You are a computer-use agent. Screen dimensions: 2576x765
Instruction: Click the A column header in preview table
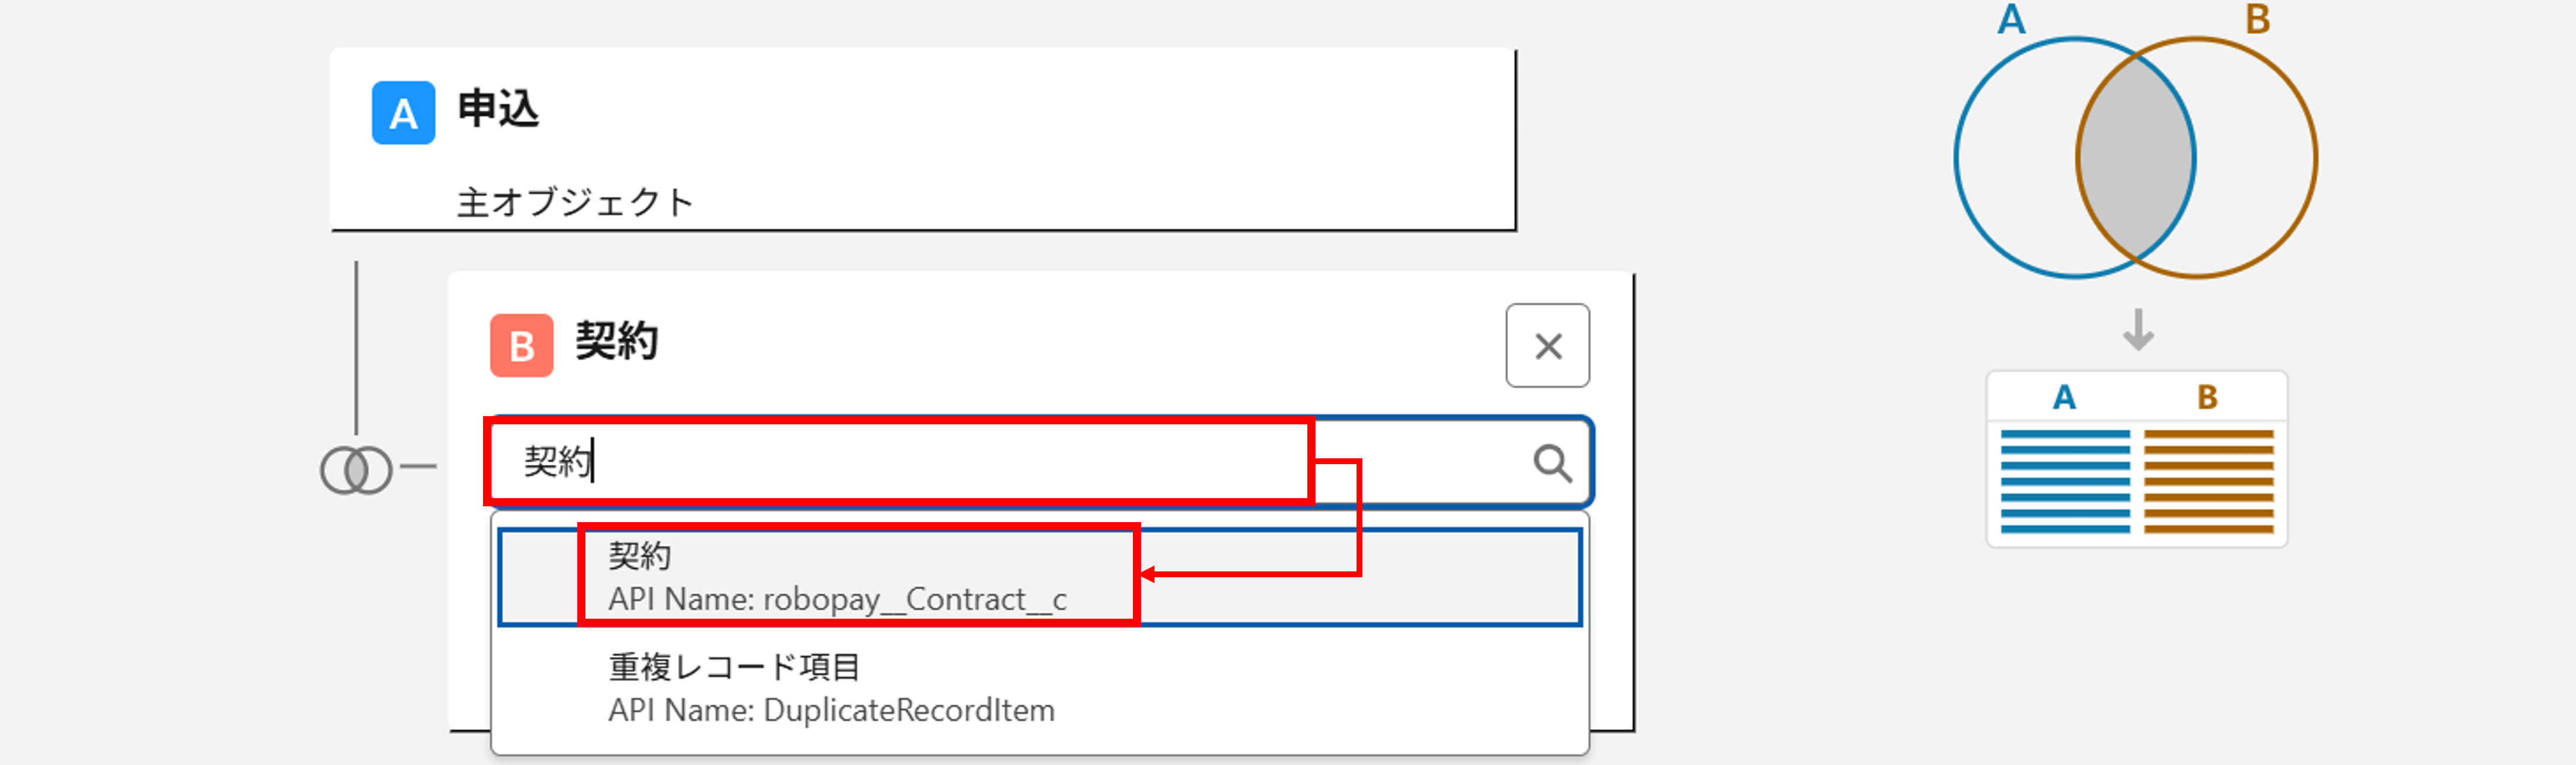point(2064,398)
